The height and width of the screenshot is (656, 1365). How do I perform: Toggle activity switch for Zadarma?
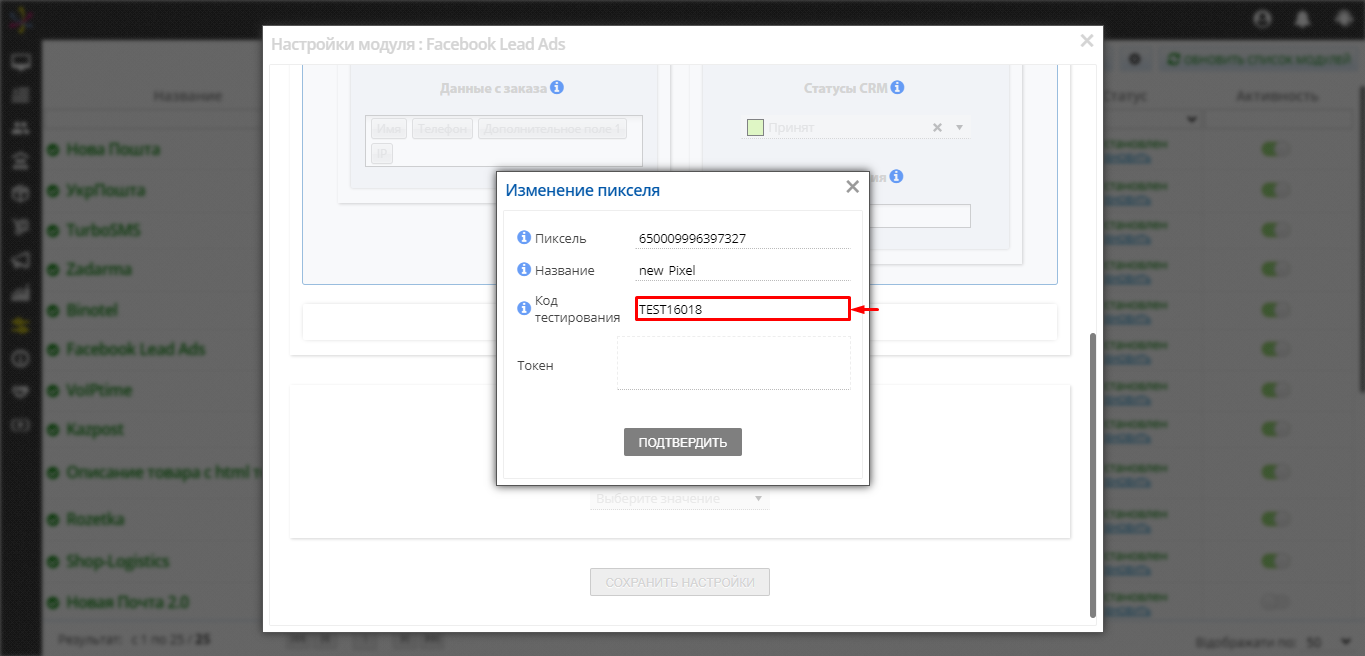(1275, 270)
